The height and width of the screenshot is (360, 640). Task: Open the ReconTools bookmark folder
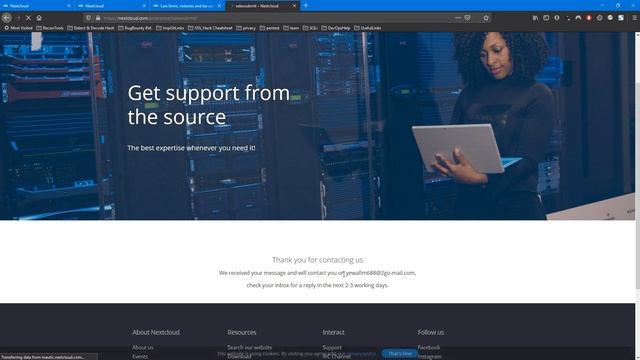pos(50,28)
